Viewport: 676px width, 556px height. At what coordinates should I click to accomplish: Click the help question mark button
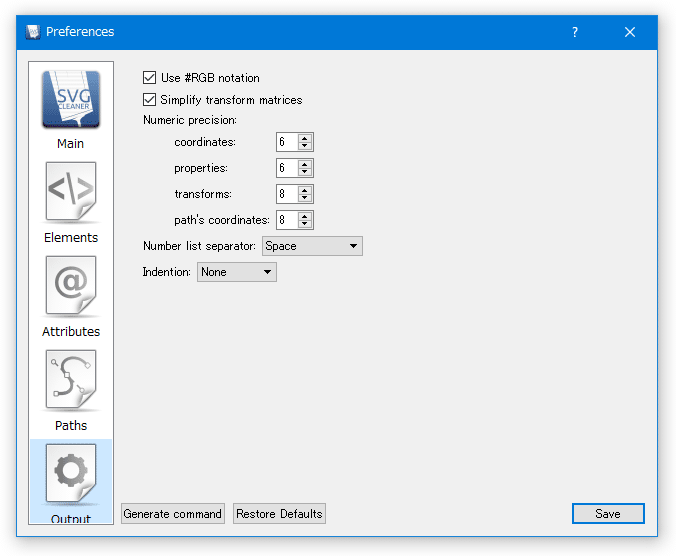(575, 32)
